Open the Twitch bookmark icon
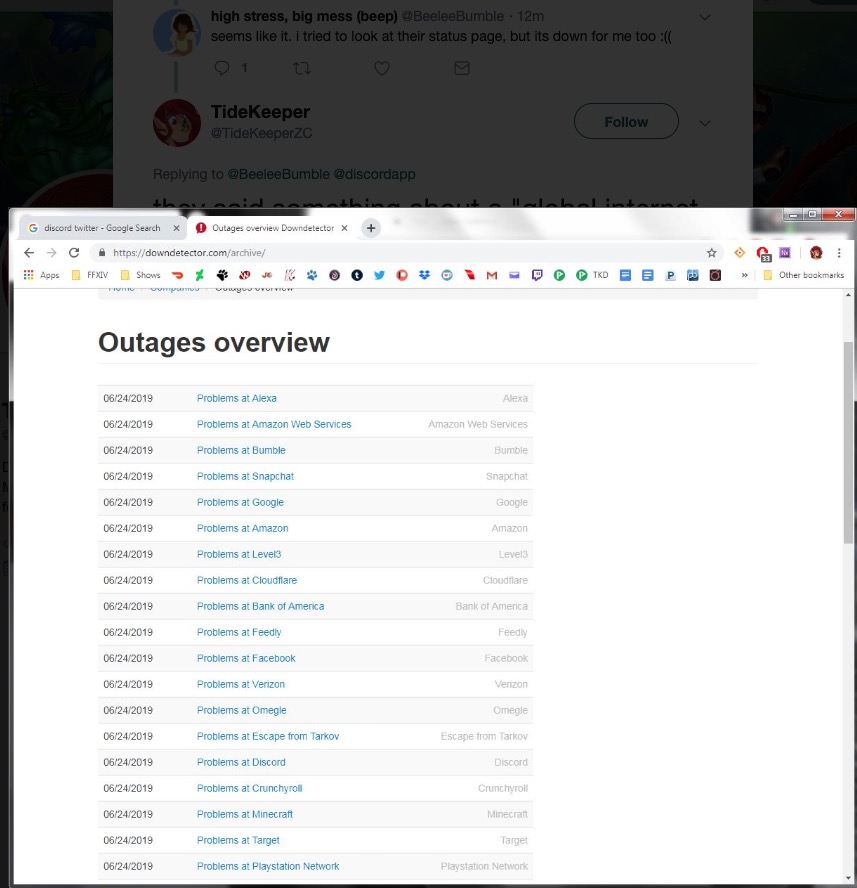 [x=537, y=275]
